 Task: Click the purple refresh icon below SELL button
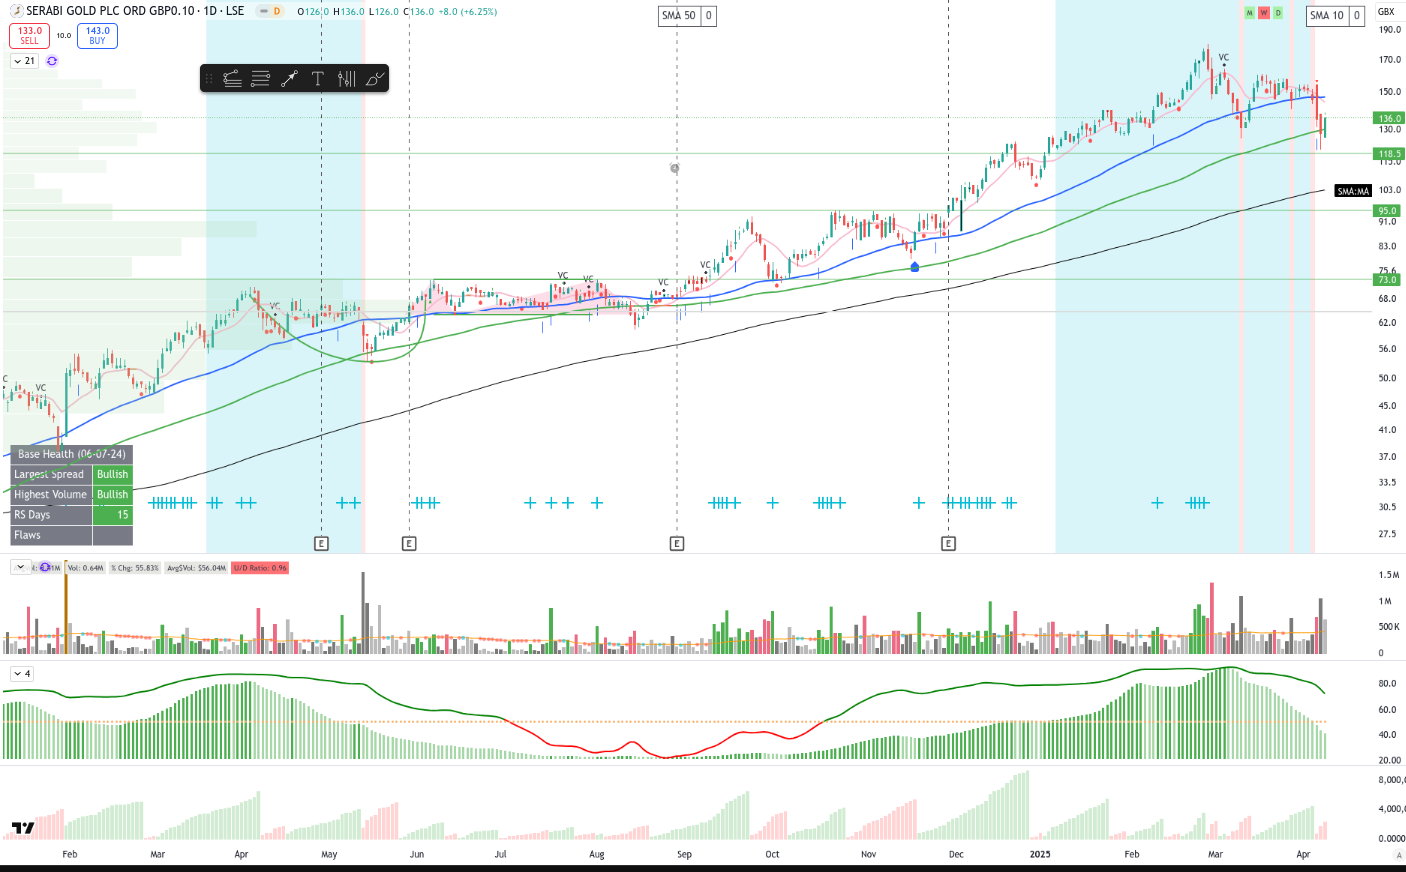click(51, 61)
